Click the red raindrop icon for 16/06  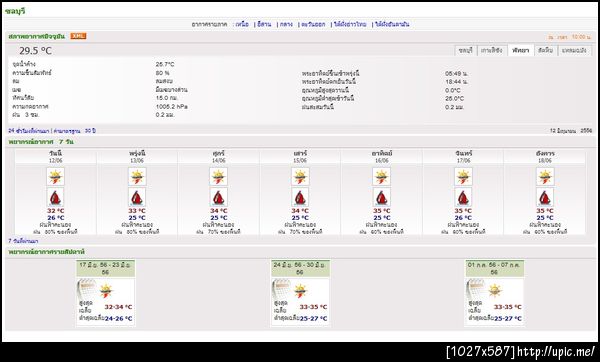382,197
